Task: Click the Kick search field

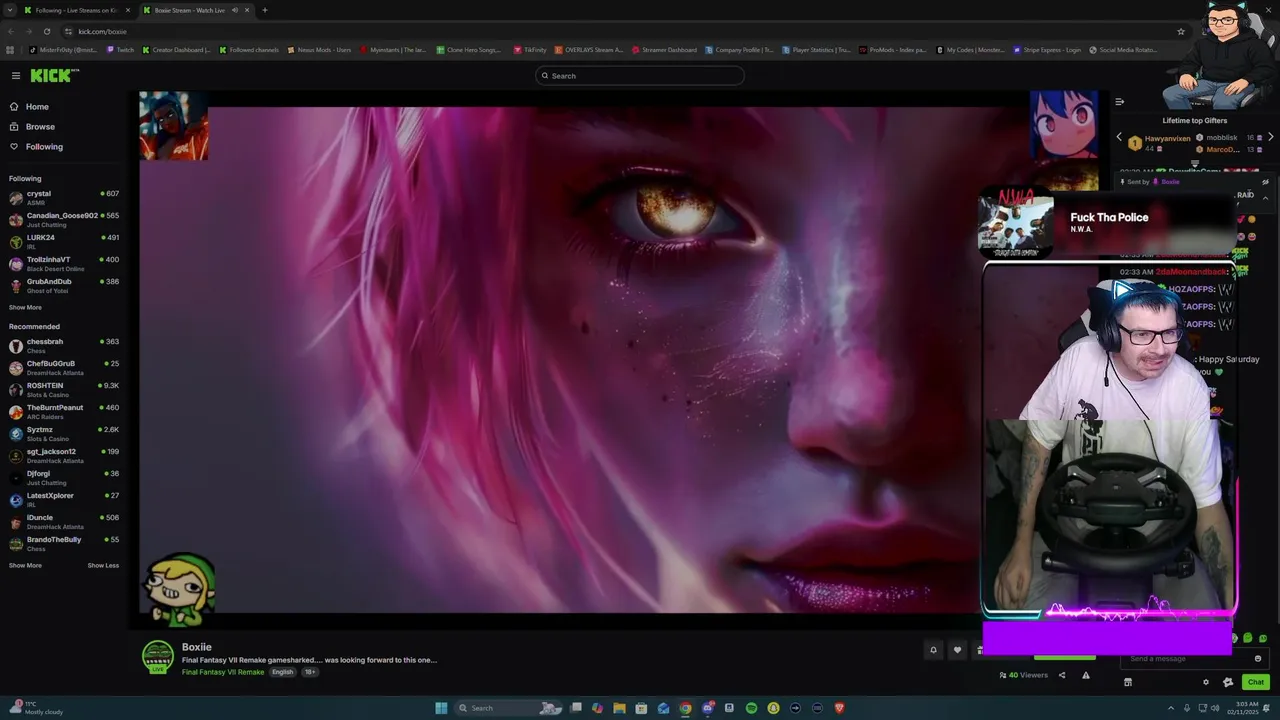Action: (640, 76)
